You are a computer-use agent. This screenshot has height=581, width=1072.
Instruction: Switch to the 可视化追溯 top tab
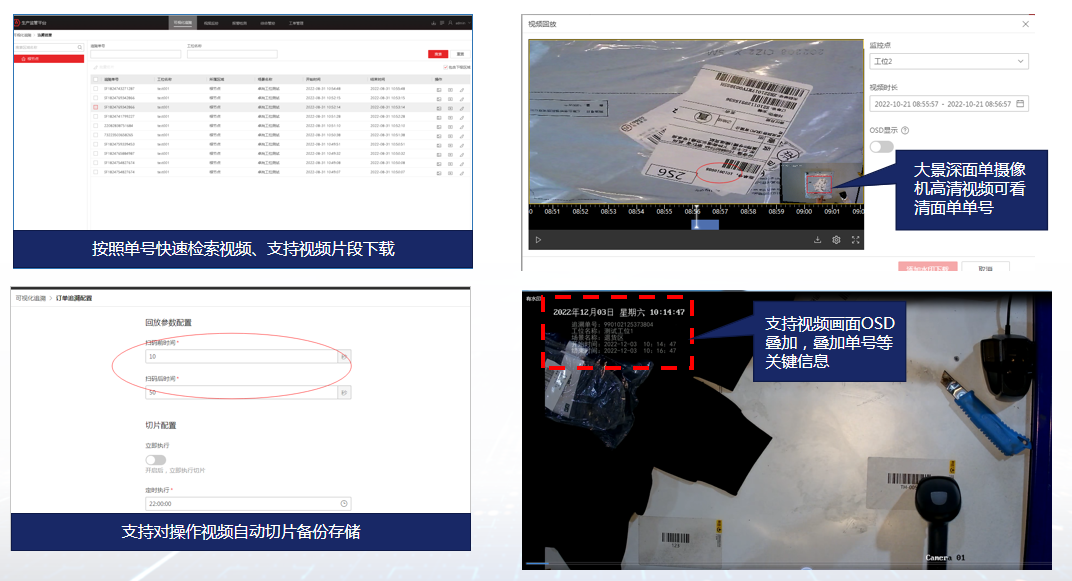pos(183,21)
